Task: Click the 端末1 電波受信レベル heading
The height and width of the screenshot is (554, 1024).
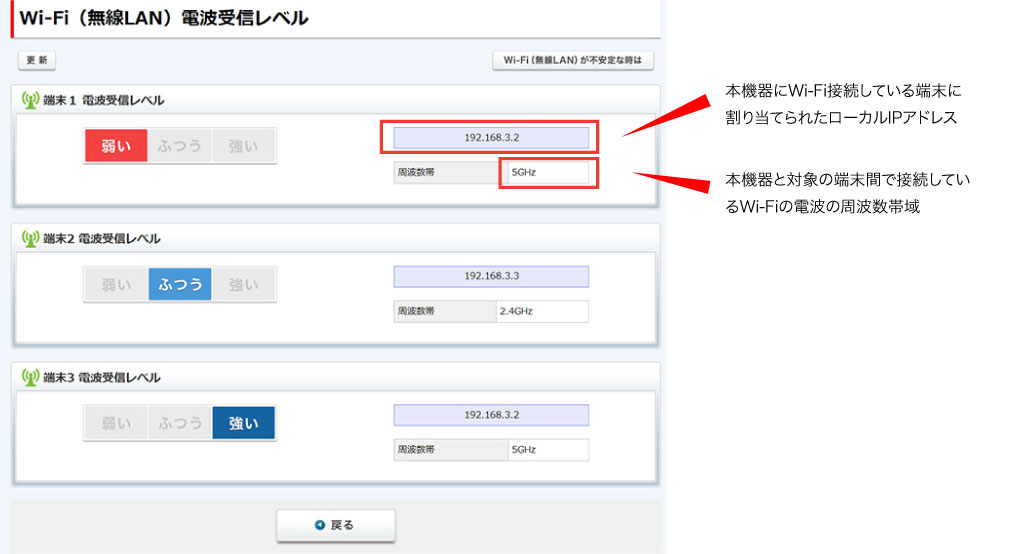Action: [x=104, y=101]
